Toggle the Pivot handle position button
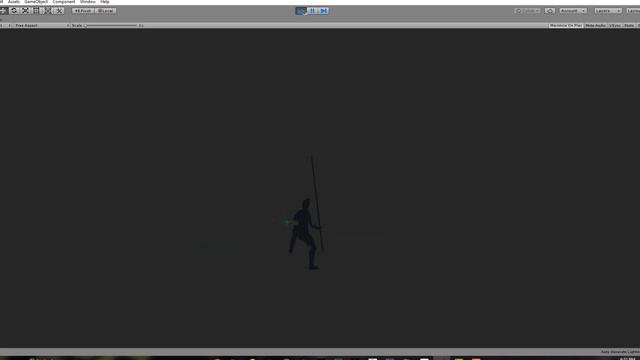This screenshot has width=640, height=360. point(83,11)
